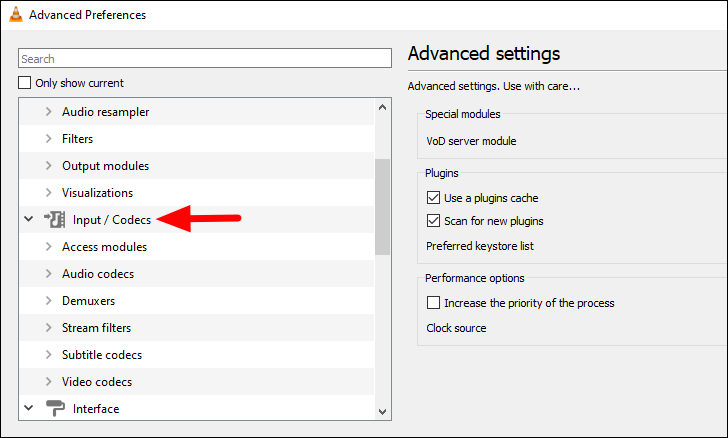This screenshot has width=728, height=438.
Task: Enable Only show current checkbox
Action: (25, 83)
